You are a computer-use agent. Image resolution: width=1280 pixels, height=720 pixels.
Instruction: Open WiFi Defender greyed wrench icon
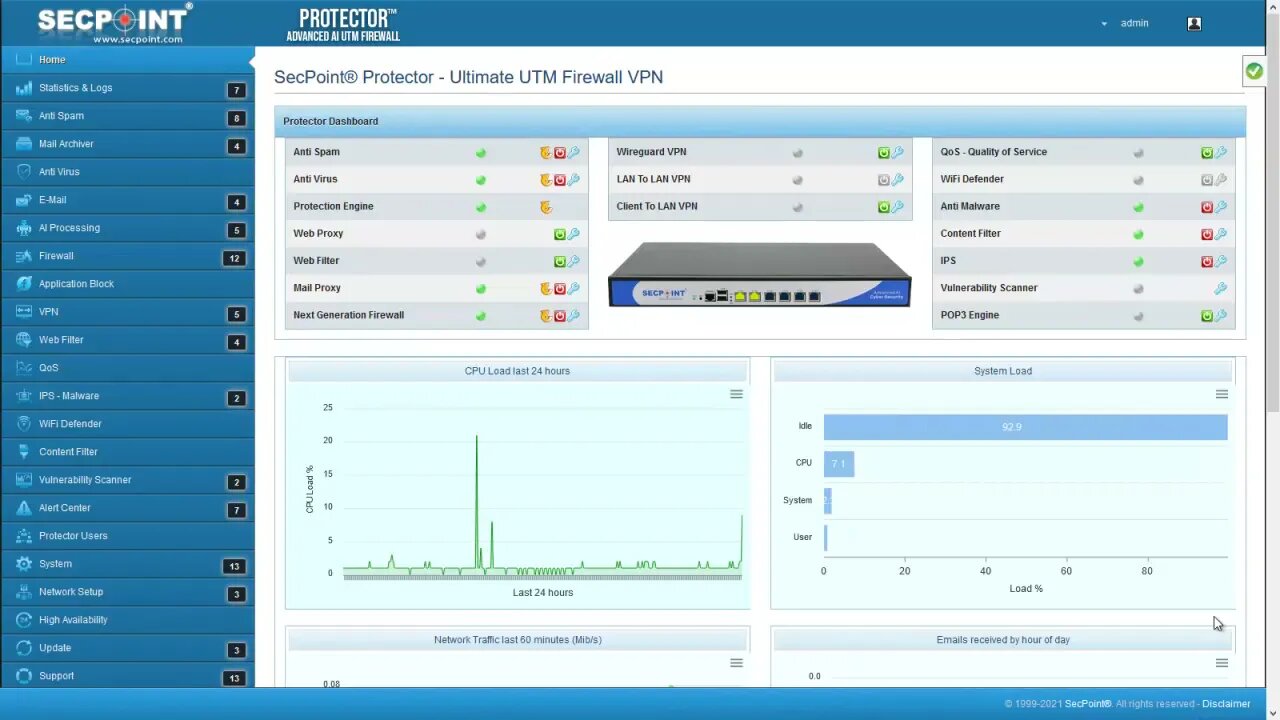click(x=1220, y=180)
